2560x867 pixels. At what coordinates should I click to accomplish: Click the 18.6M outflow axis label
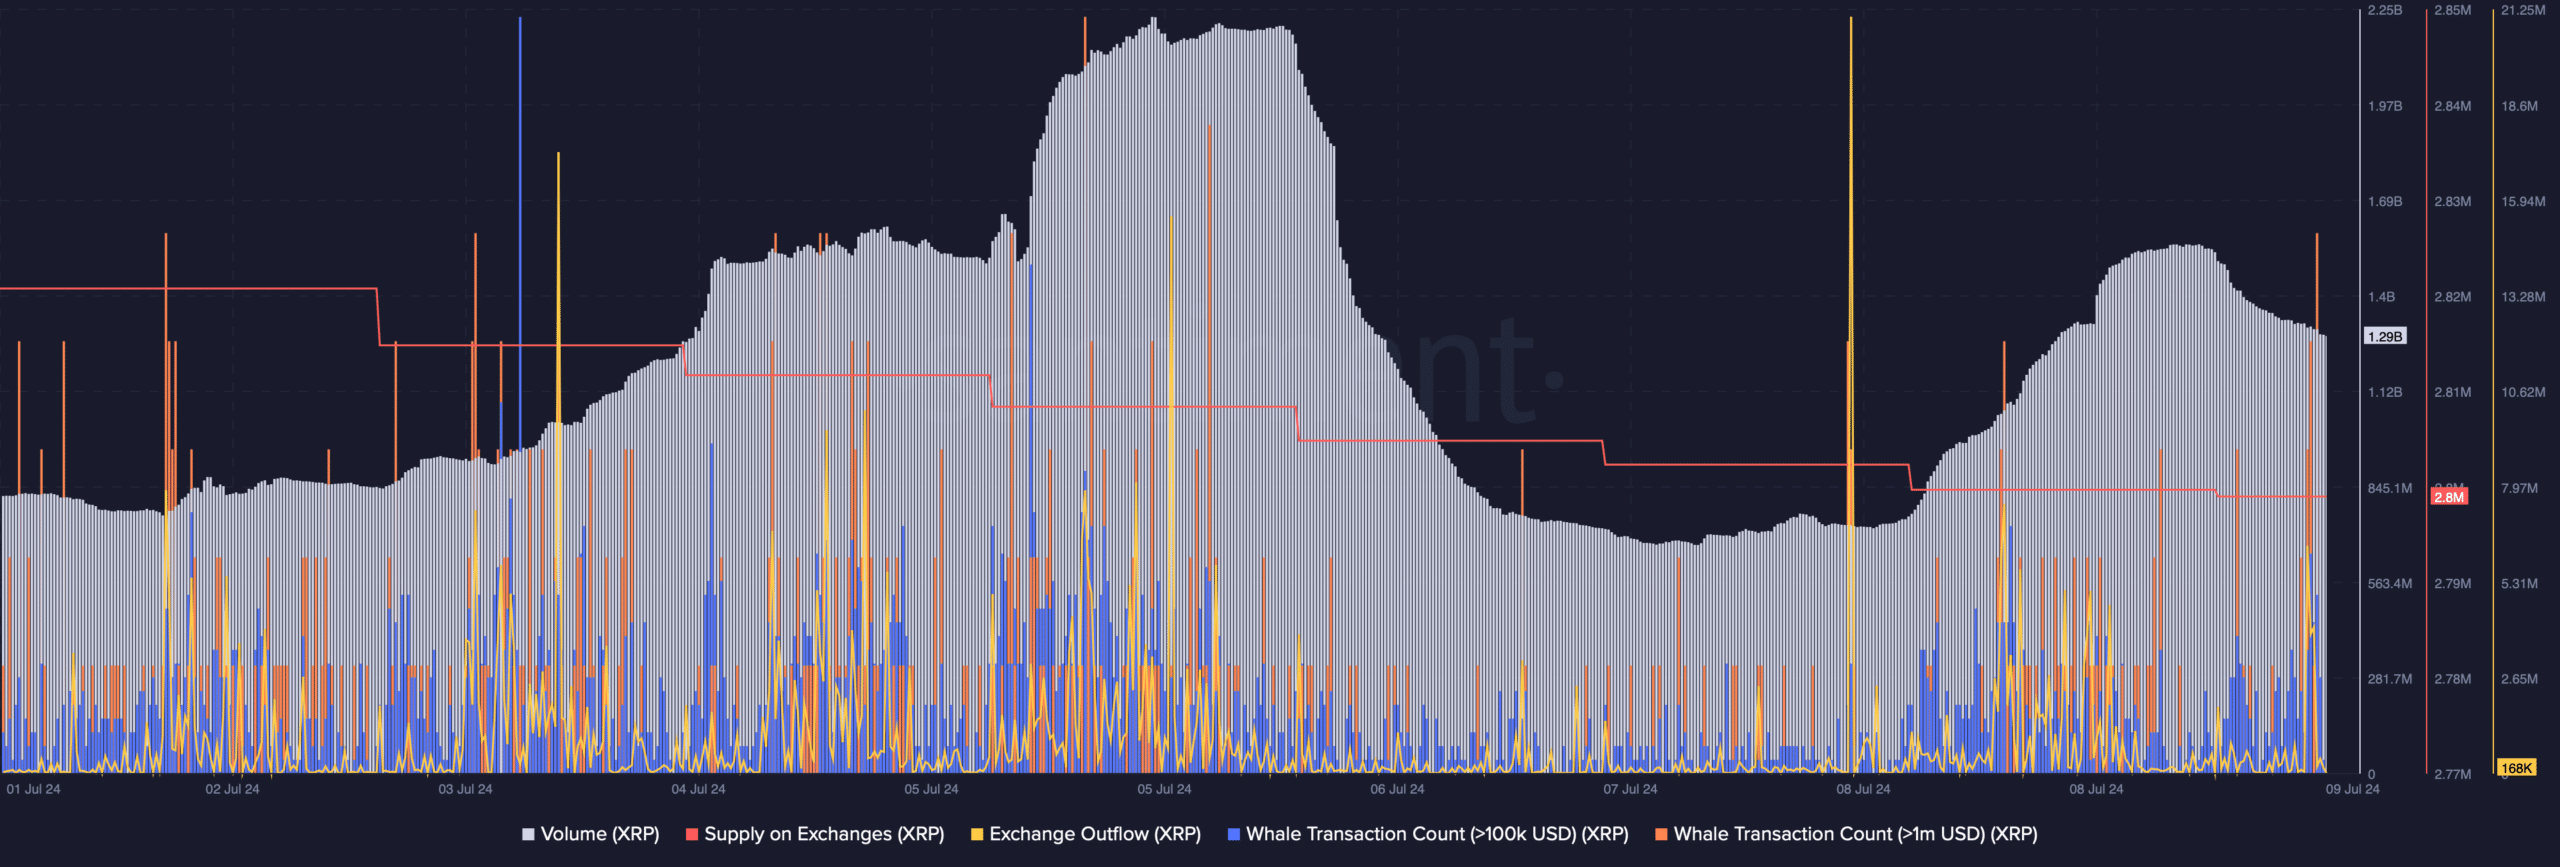coord(2519,106)
